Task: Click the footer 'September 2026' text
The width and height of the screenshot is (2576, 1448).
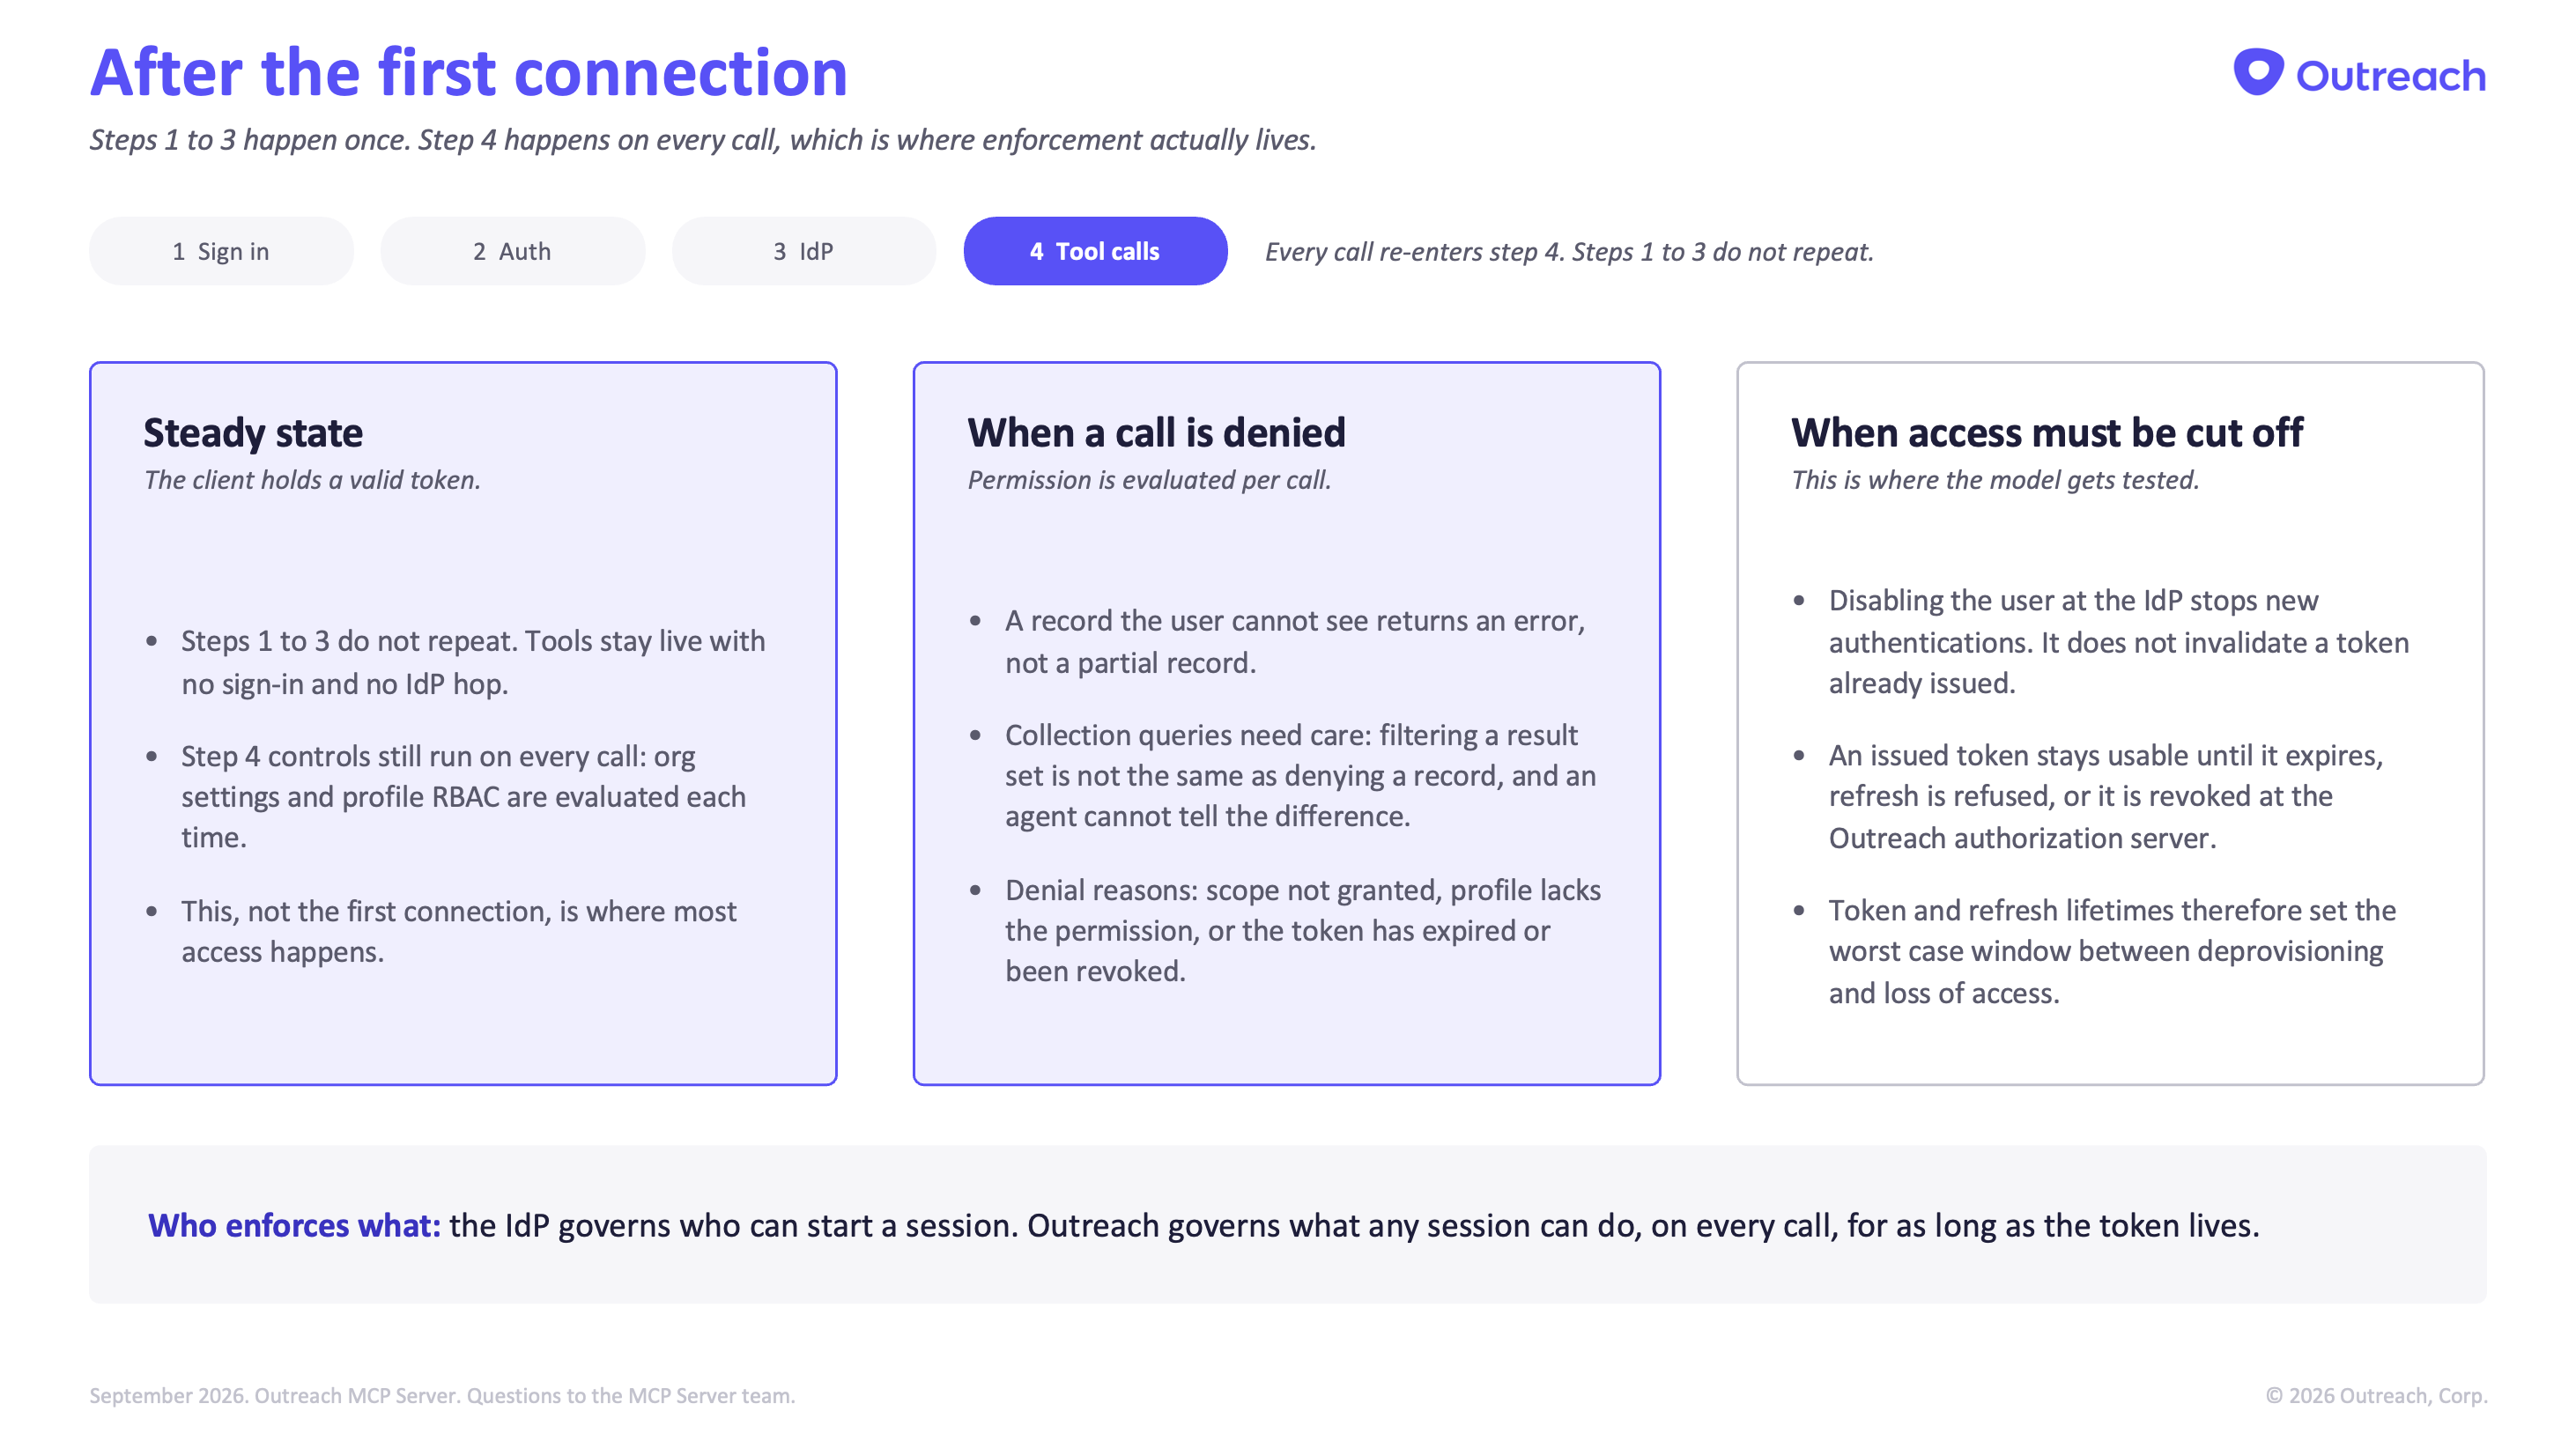Action: [x=442, y=1395]
